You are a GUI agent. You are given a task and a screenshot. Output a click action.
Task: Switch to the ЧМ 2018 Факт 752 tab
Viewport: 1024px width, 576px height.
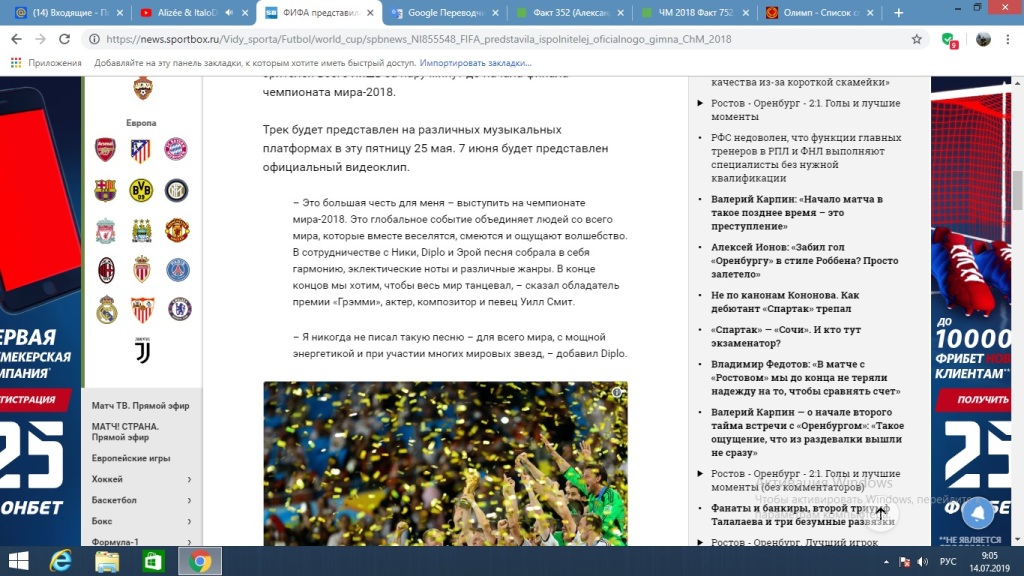(695, 12)
